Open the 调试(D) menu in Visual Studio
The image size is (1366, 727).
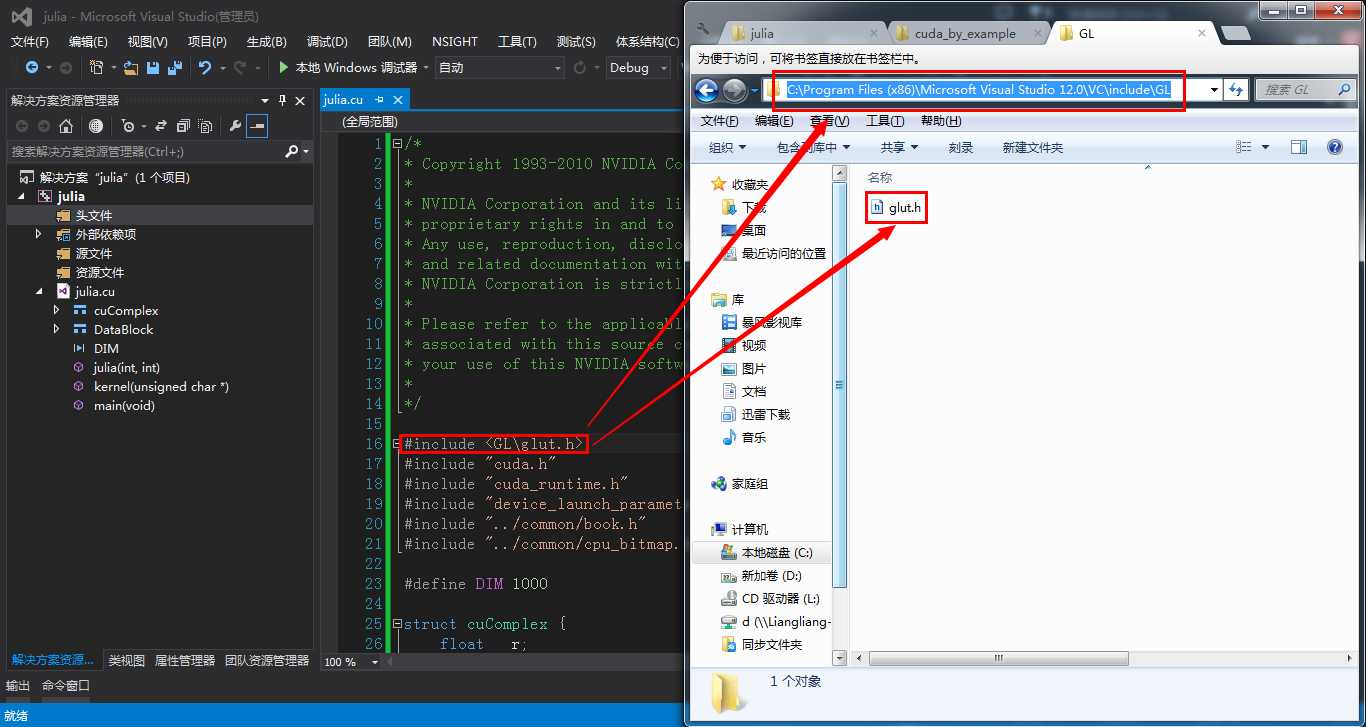point(327,41)
